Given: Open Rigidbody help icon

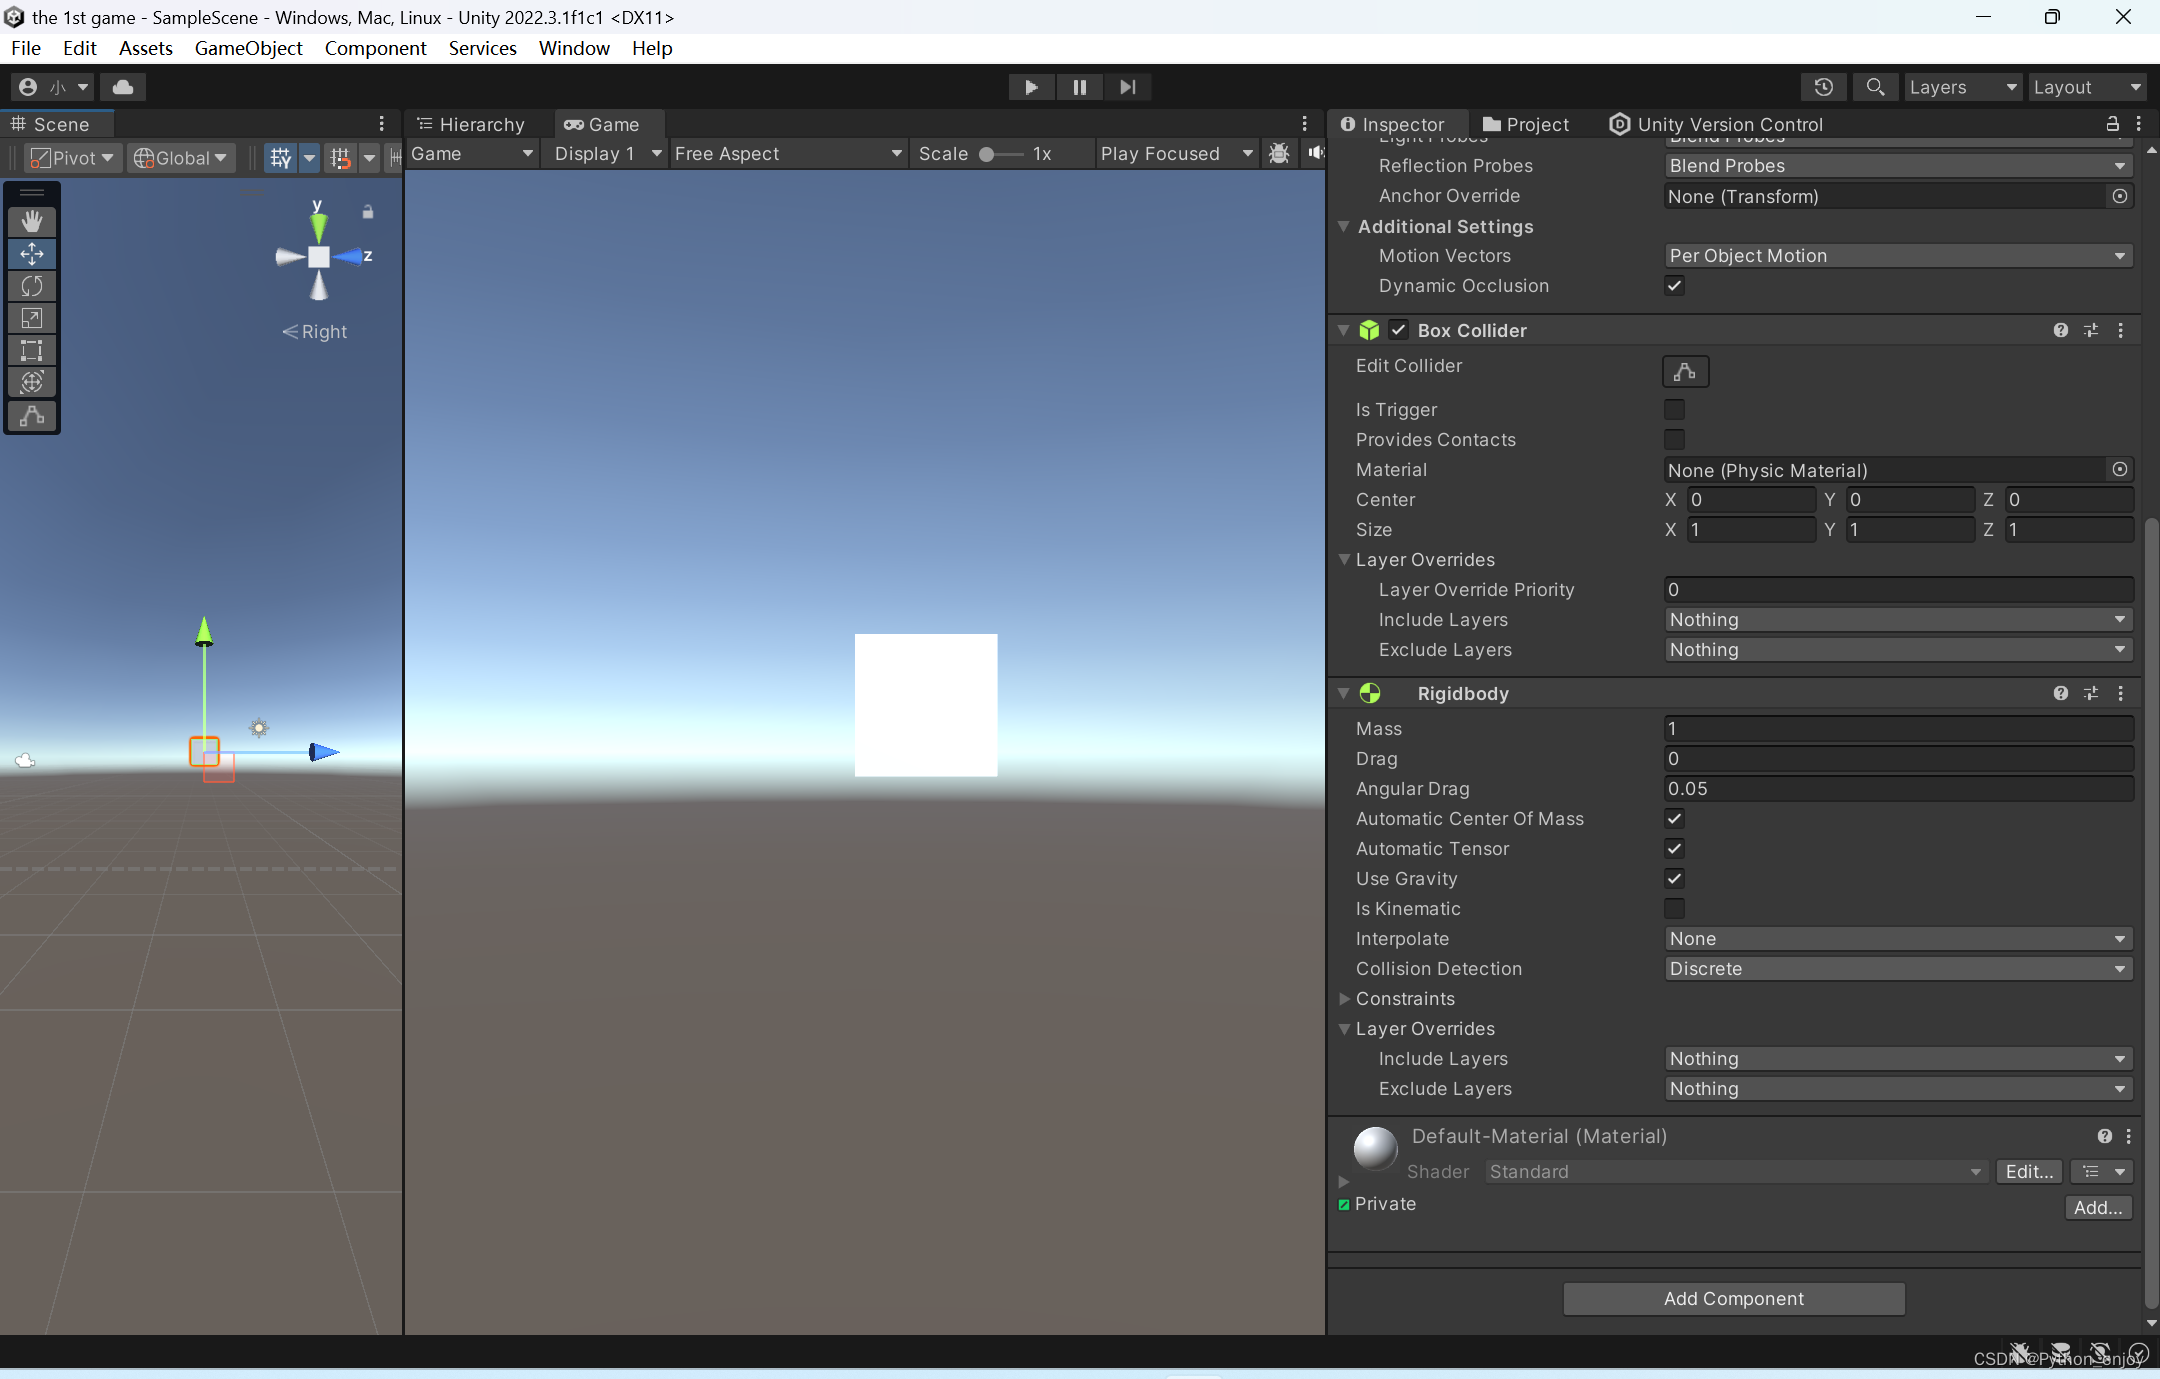Looking at the screenshot, I should pos(2061,693).
